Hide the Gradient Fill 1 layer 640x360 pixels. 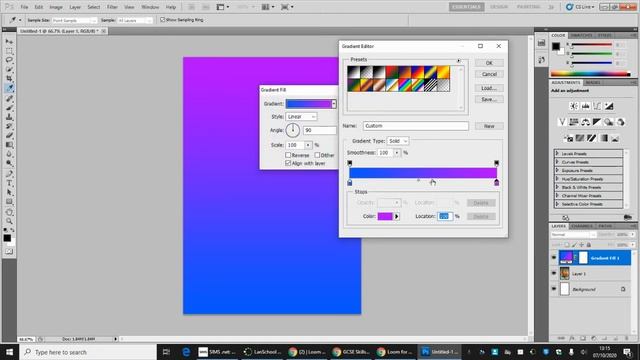point(554,258)
